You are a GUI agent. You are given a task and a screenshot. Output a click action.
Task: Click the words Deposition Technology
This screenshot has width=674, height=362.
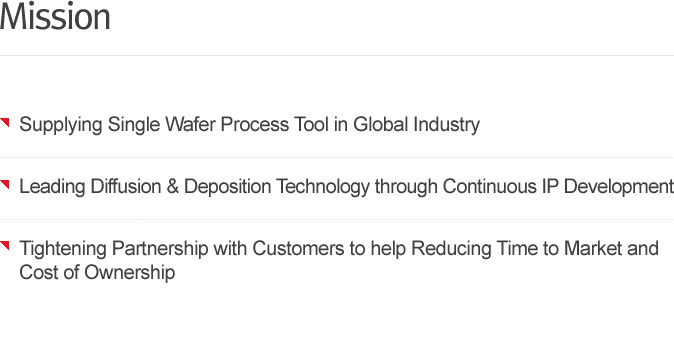277,187
